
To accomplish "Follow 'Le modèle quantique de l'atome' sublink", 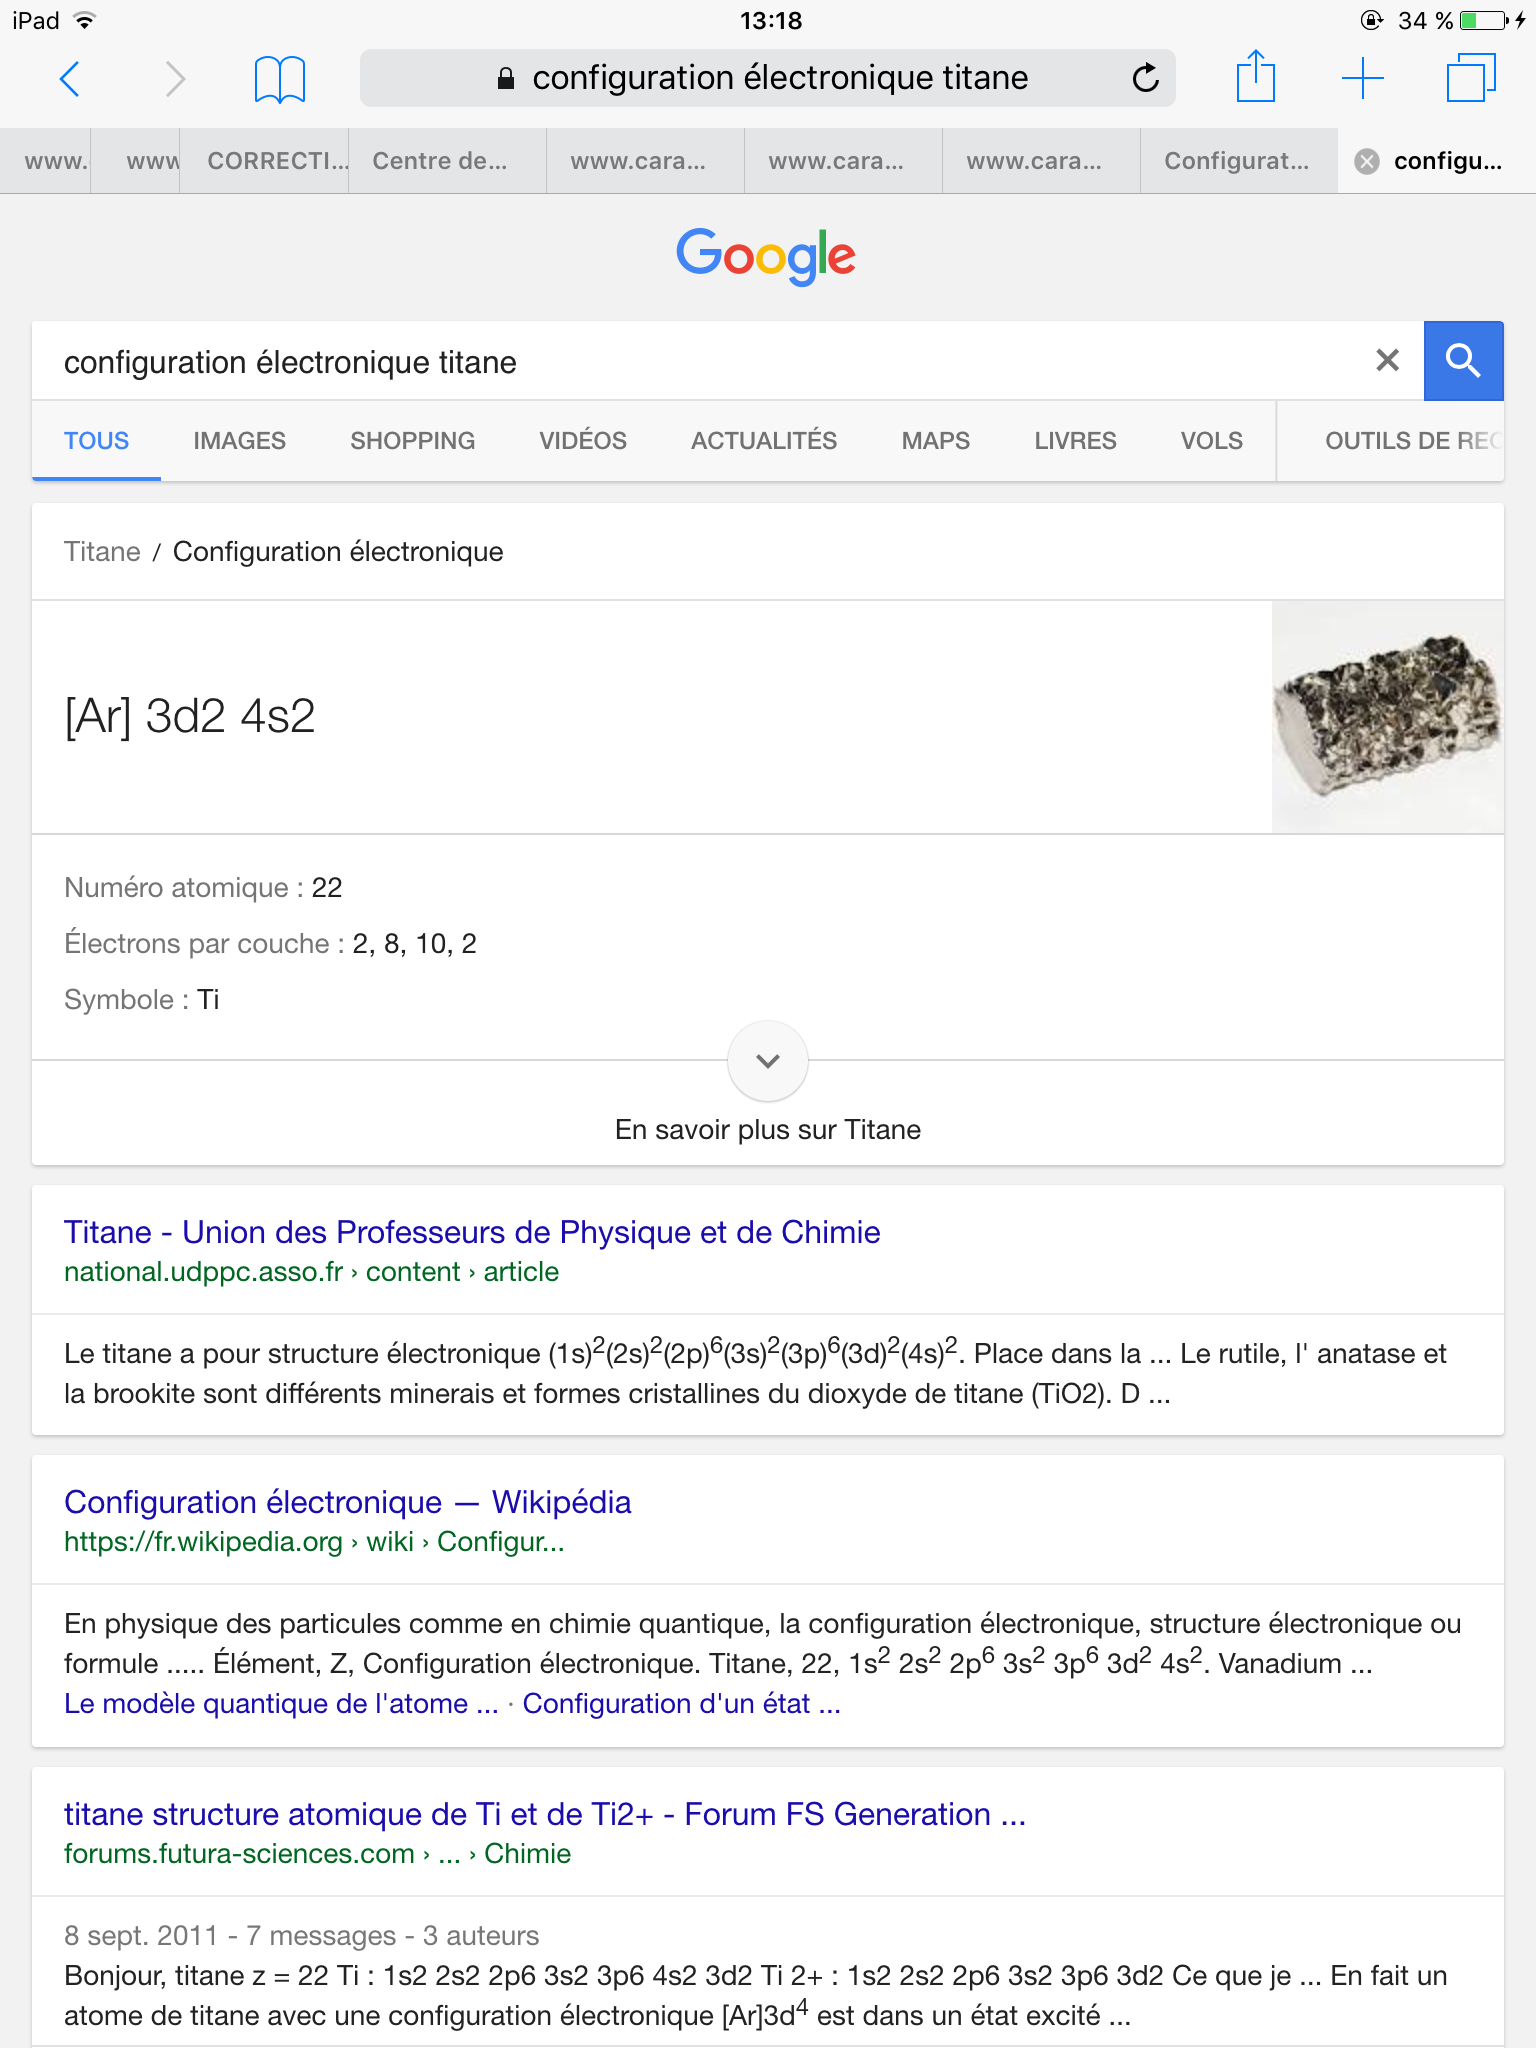I will (280, 1703).
